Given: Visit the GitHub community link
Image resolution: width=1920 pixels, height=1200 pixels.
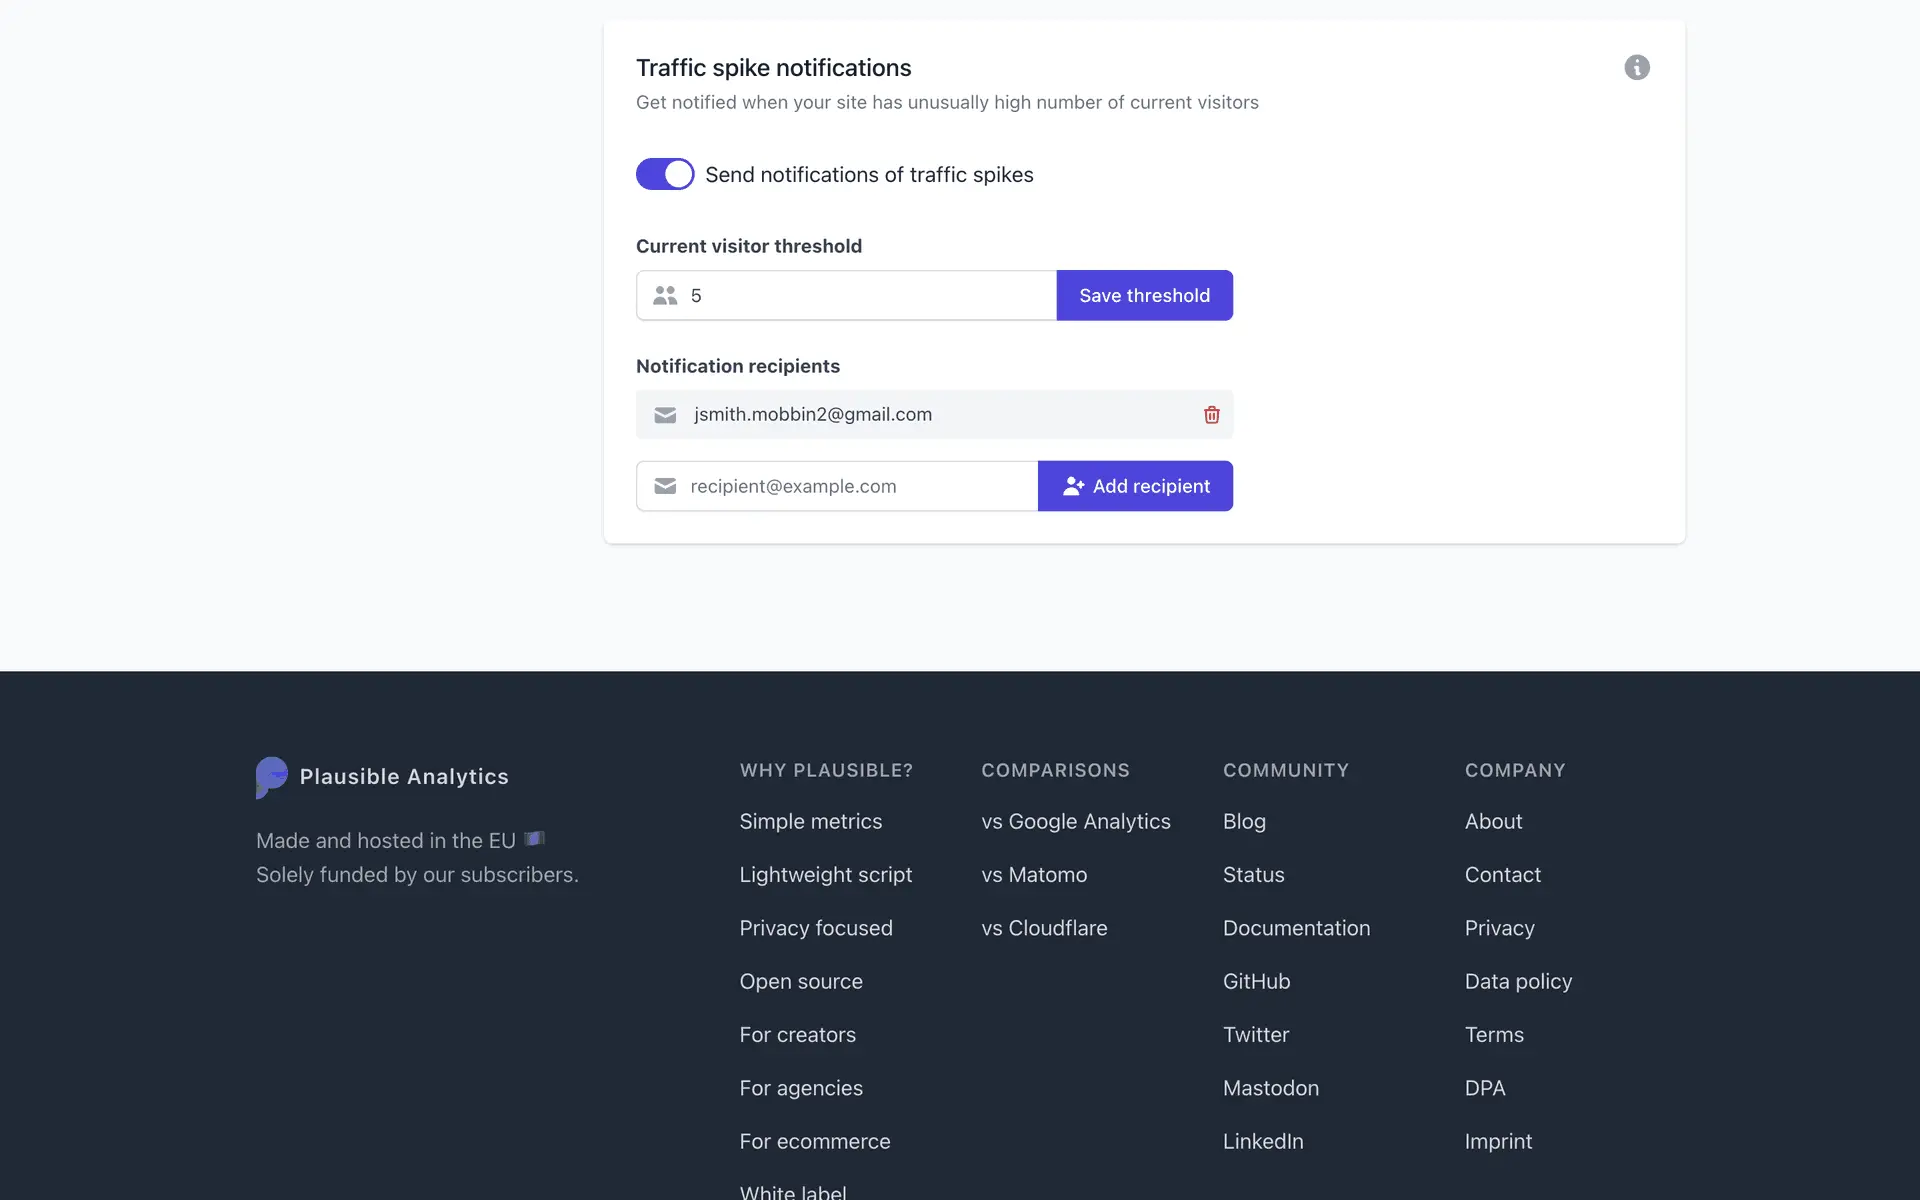Looking at the screenshot, I should (1256, 981).
